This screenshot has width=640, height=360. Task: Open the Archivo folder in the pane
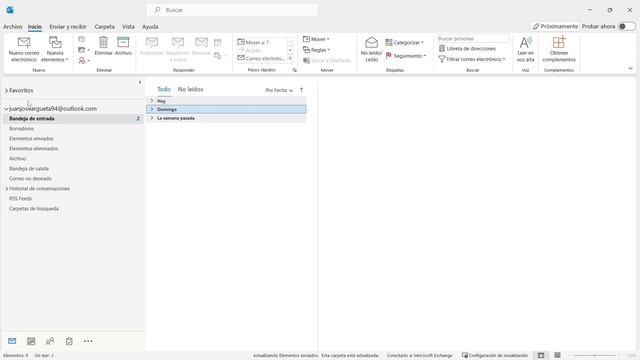point(18,158)
